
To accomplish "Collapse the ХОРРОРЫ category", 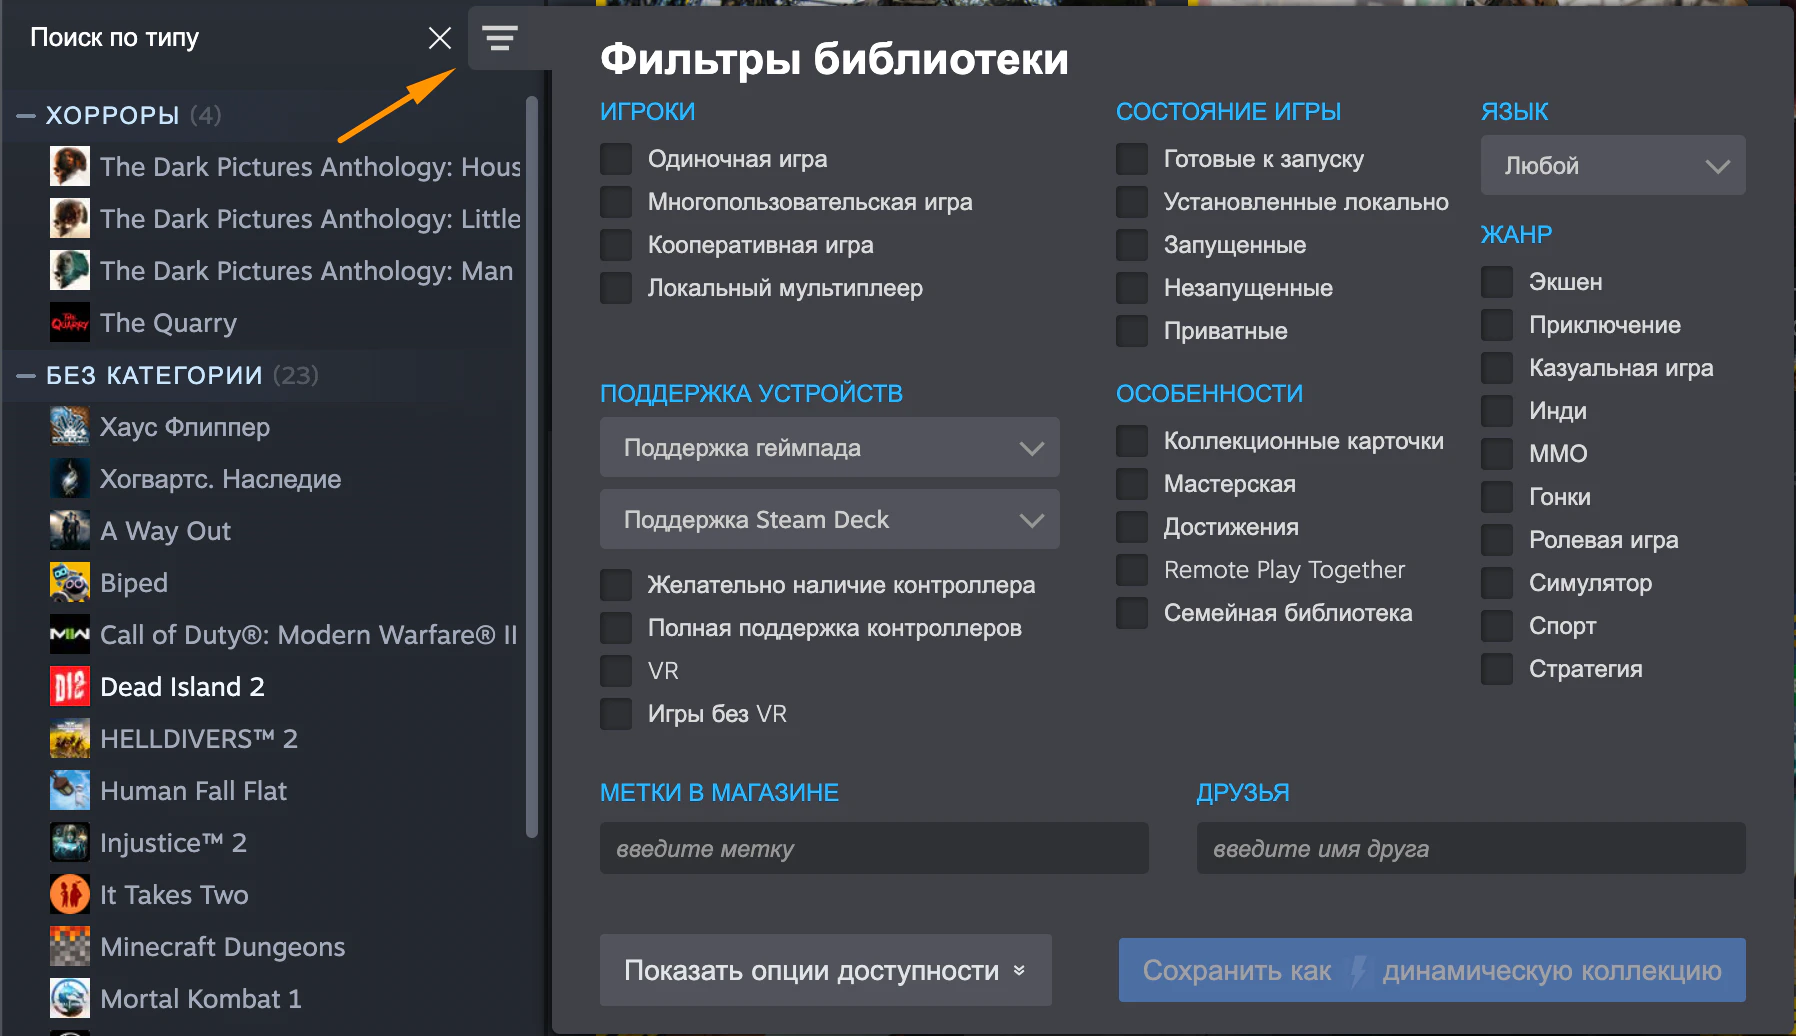I will pos(26,116).
